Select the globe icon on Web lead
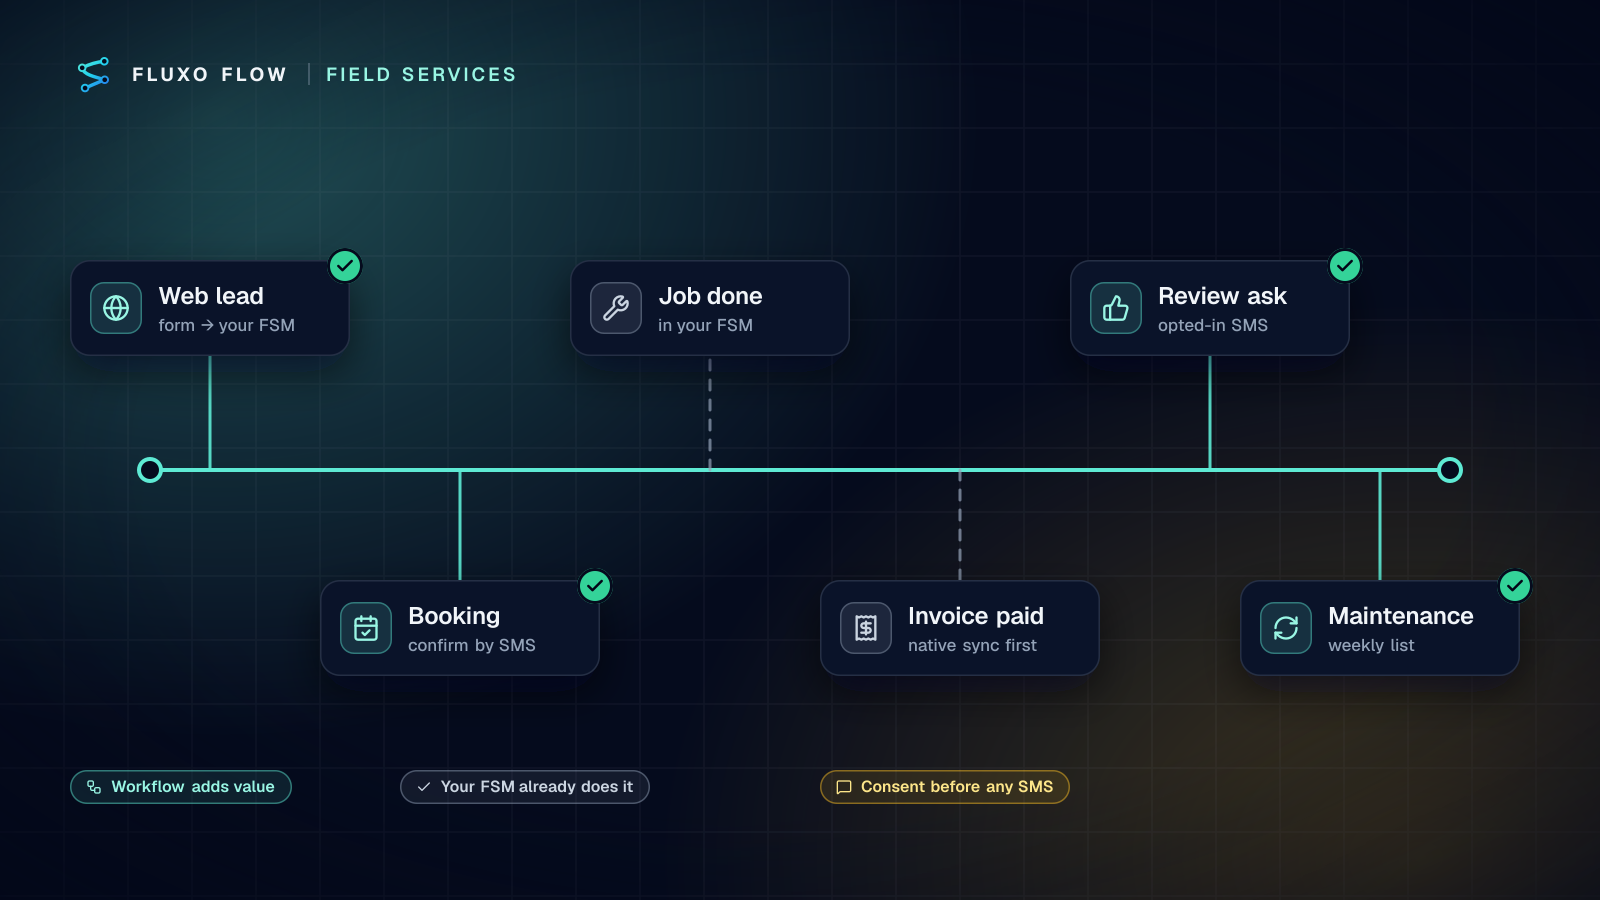1600x900 pixels. pos(116,308)
